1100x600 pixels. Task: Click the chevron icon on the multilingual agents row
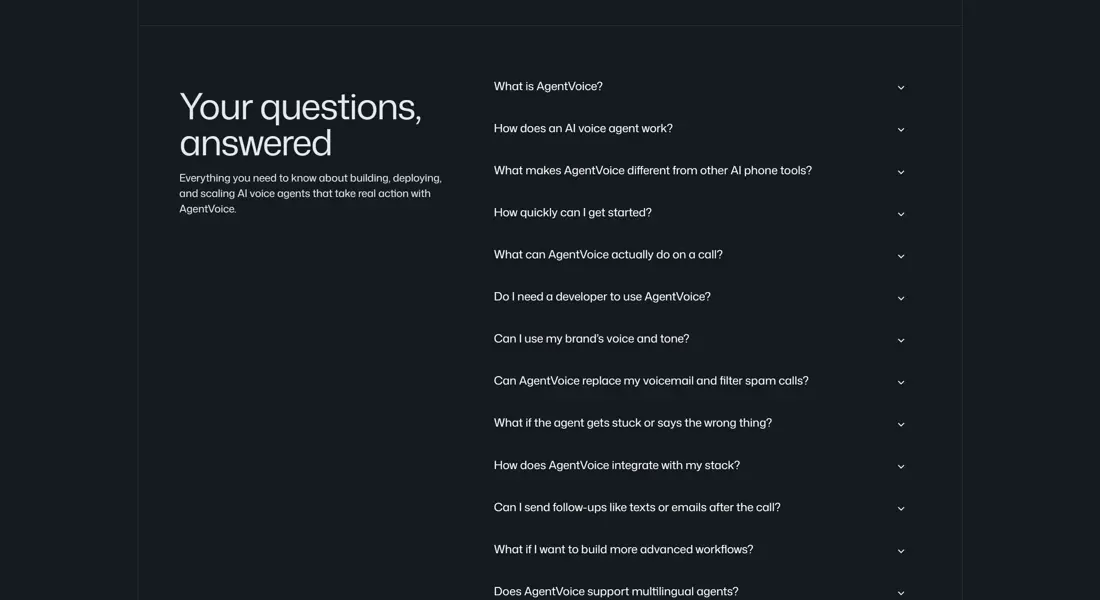click(x=900, y=590)
